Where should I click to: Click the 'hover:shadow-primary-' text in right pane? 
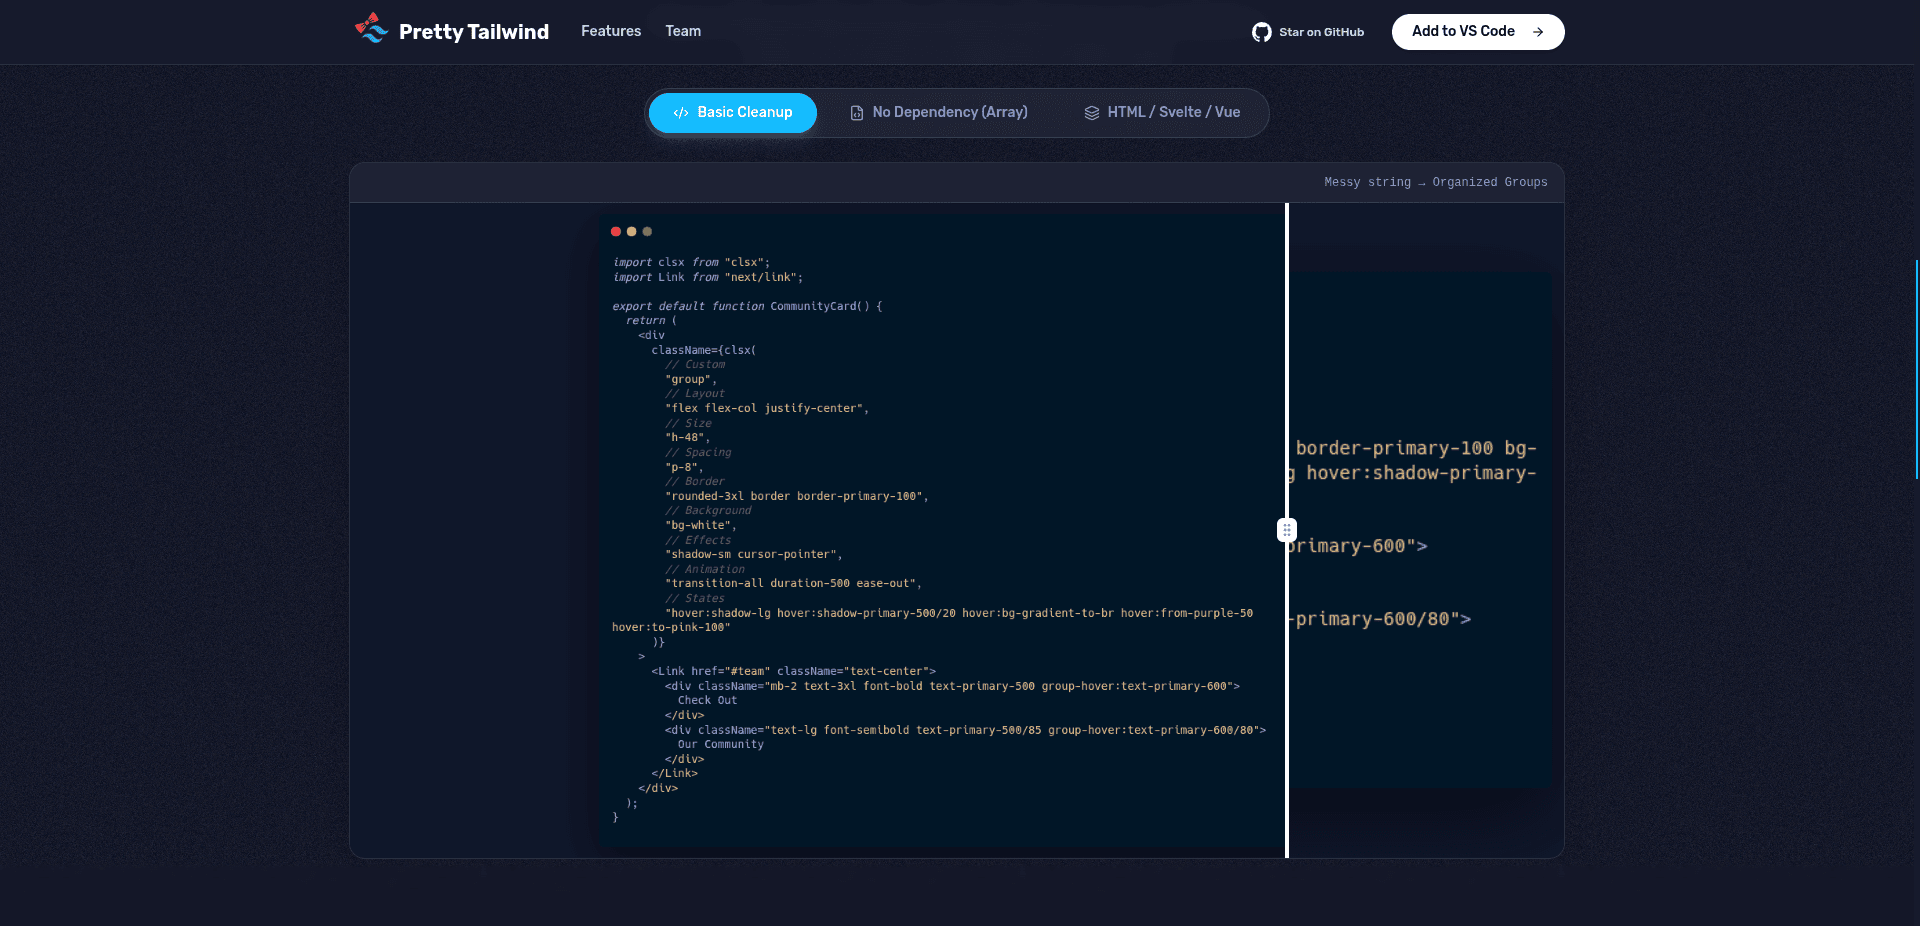(x=1421, y=473)
